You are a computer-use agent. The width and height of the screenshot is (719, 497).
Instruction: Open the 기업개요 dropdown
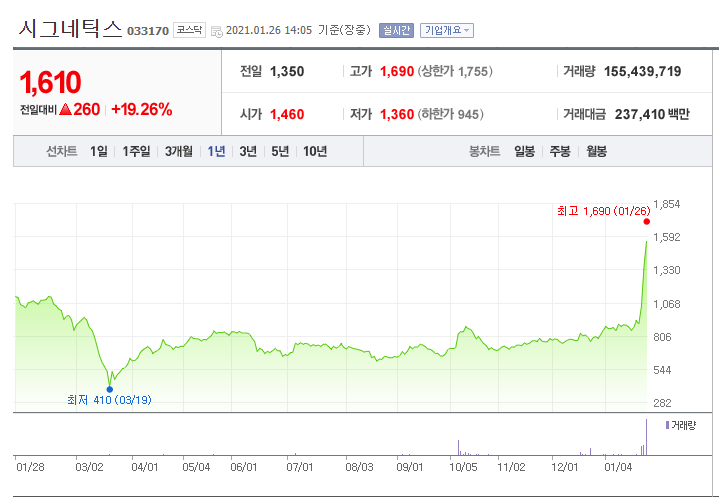tap(447, 30)
